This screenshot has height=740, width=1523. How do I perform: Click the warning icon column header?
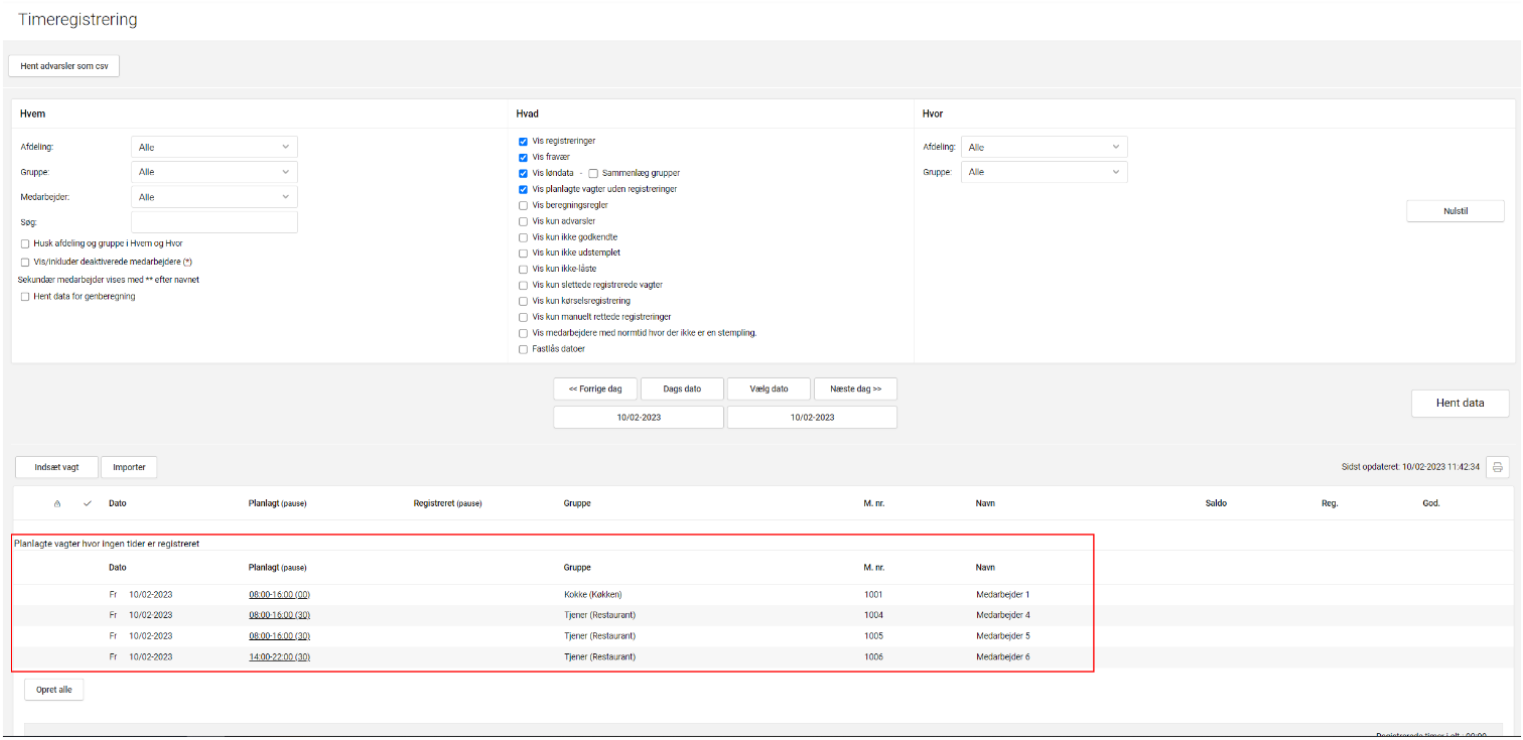click(56, 503)
